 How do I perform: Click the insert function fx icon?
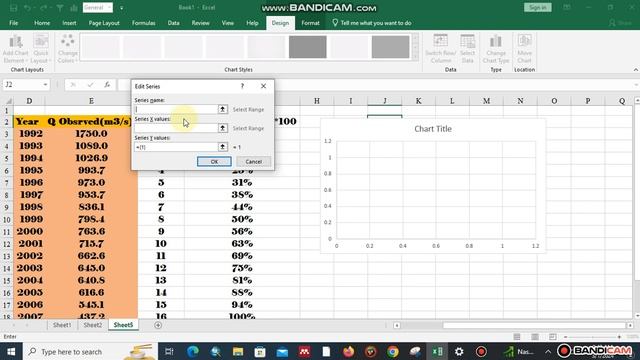(x=107, y=84)
